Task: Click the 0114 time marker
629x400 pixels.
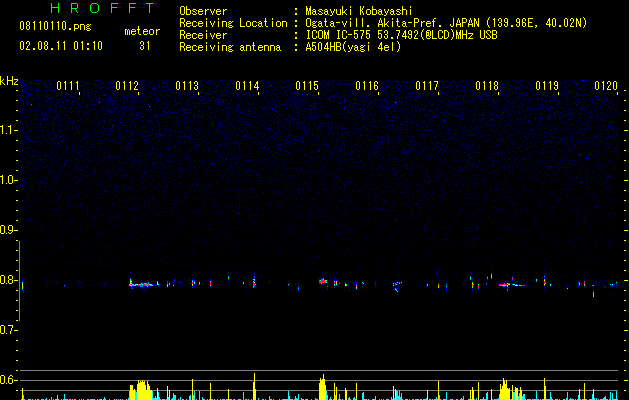Action: pyautogui.click(x=247, y=86)
